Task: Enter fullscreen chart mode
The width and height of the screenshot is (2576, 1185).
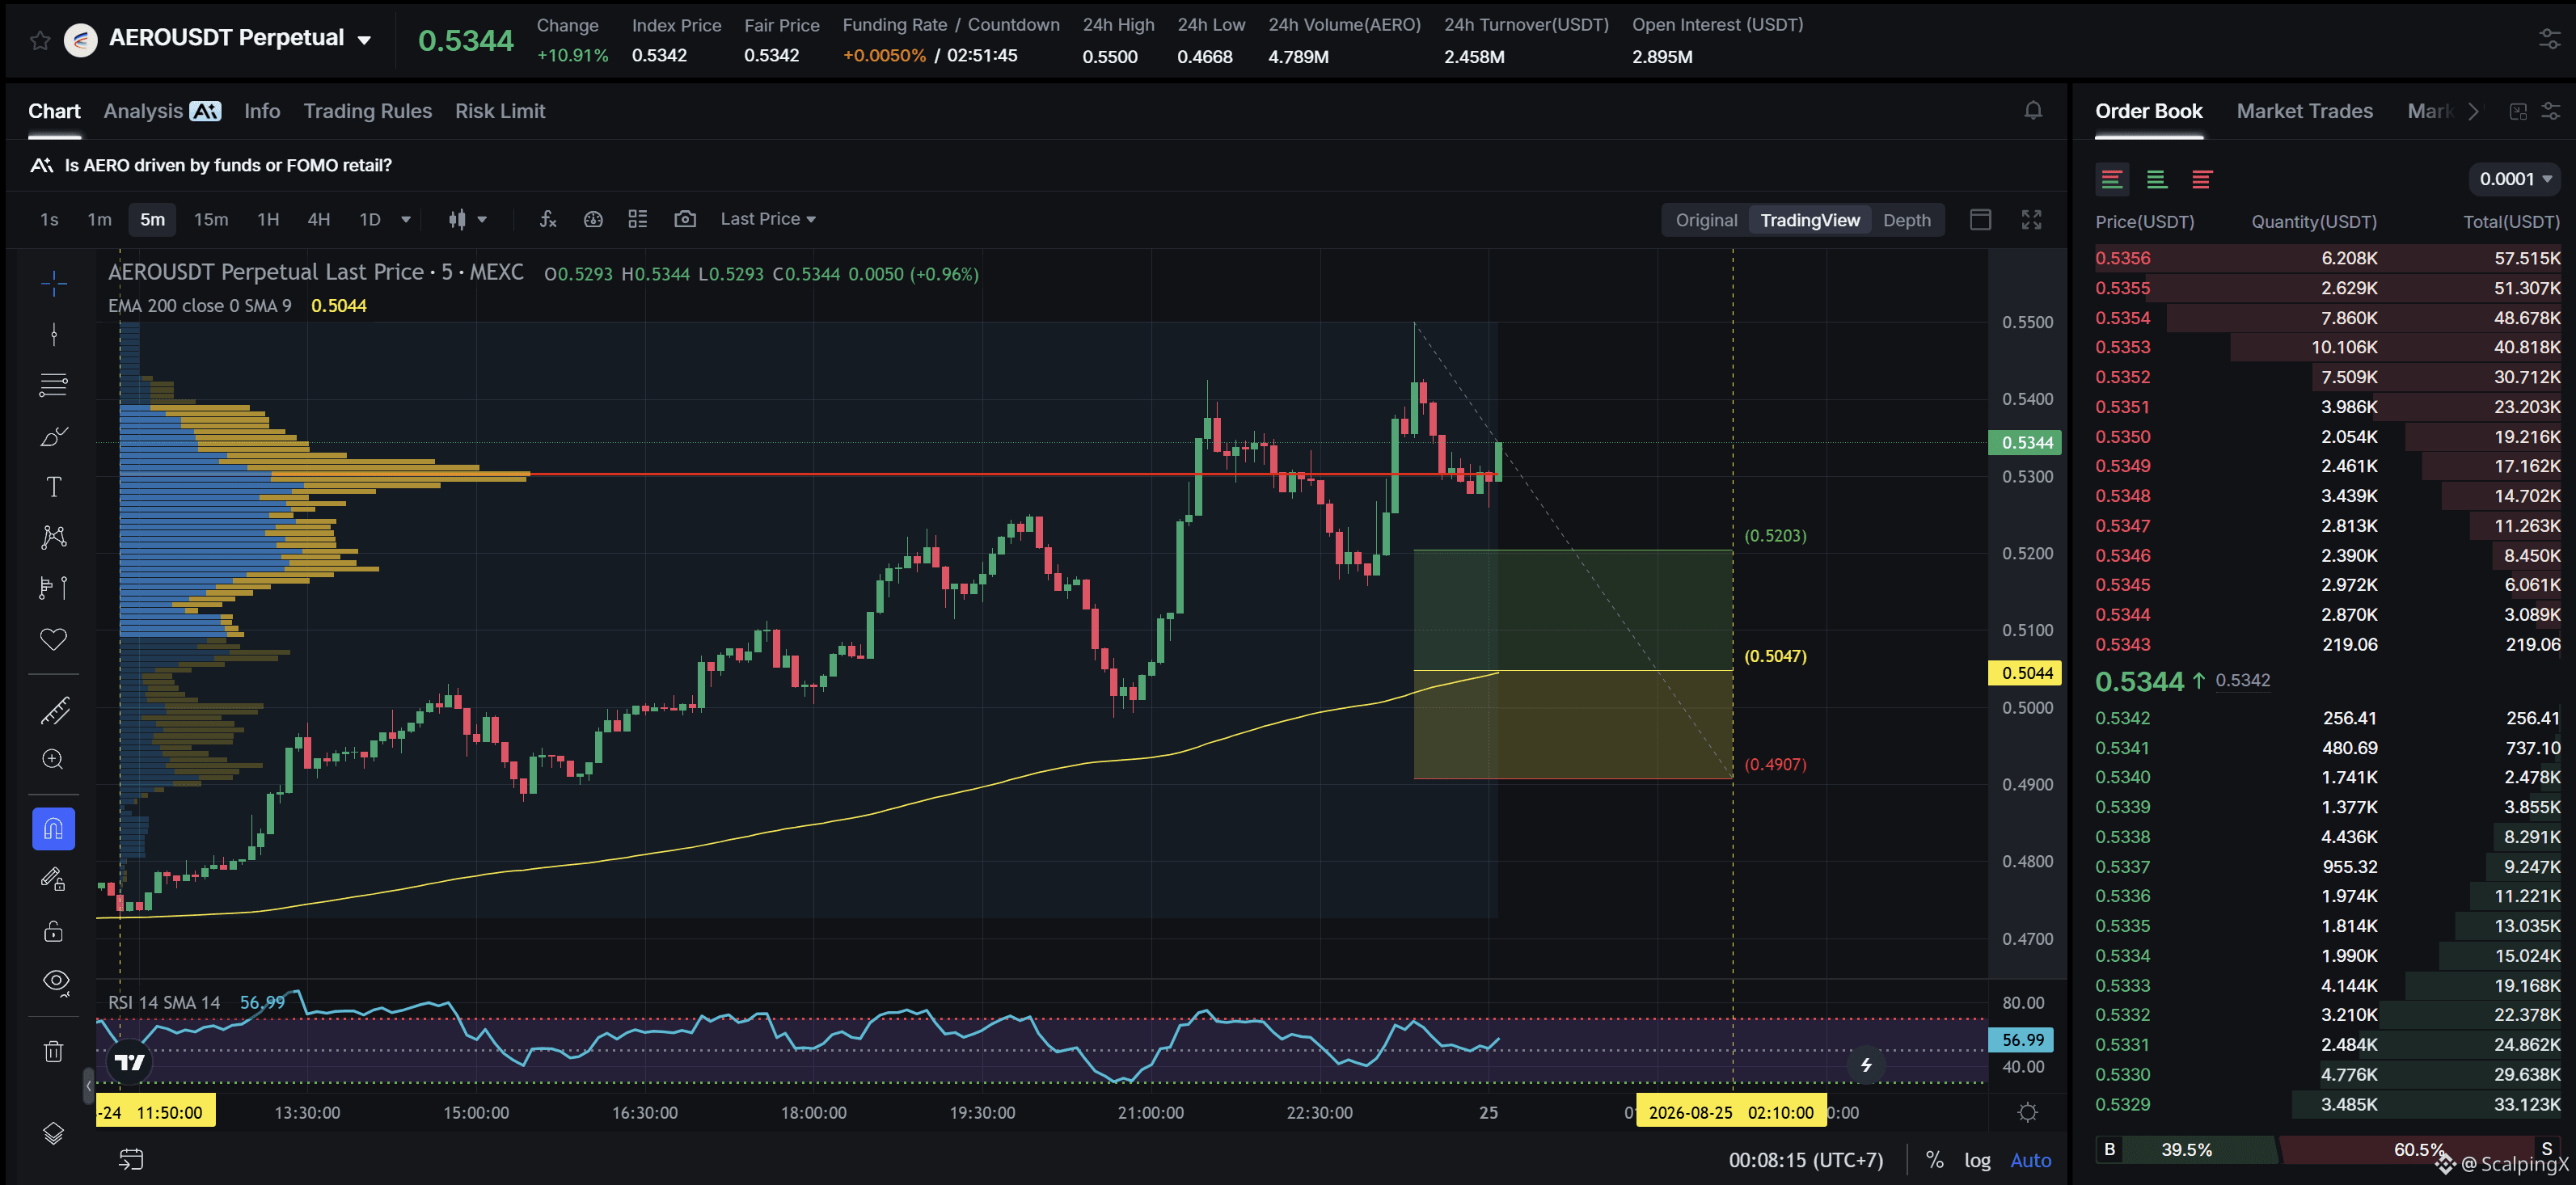Action: click(x=2031, y=220)
